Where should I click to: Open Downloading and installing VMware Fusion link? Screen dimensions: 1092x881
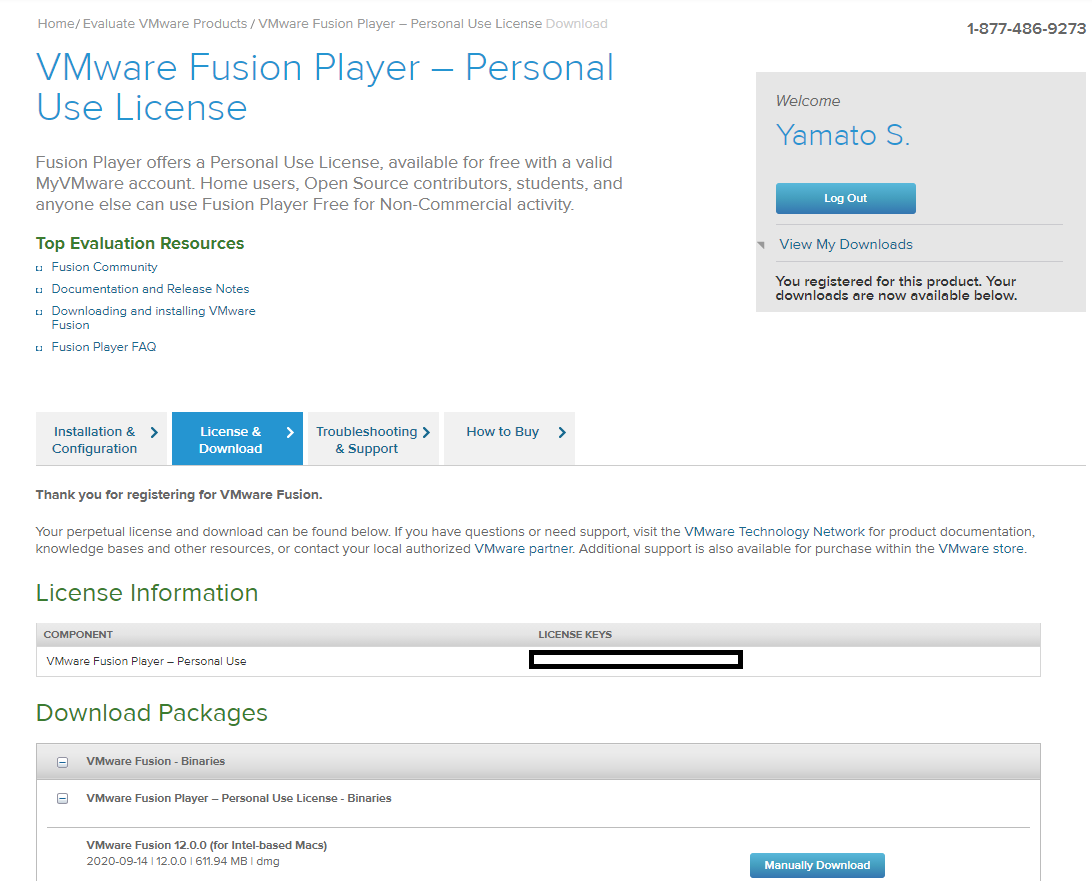coord(153,318)
